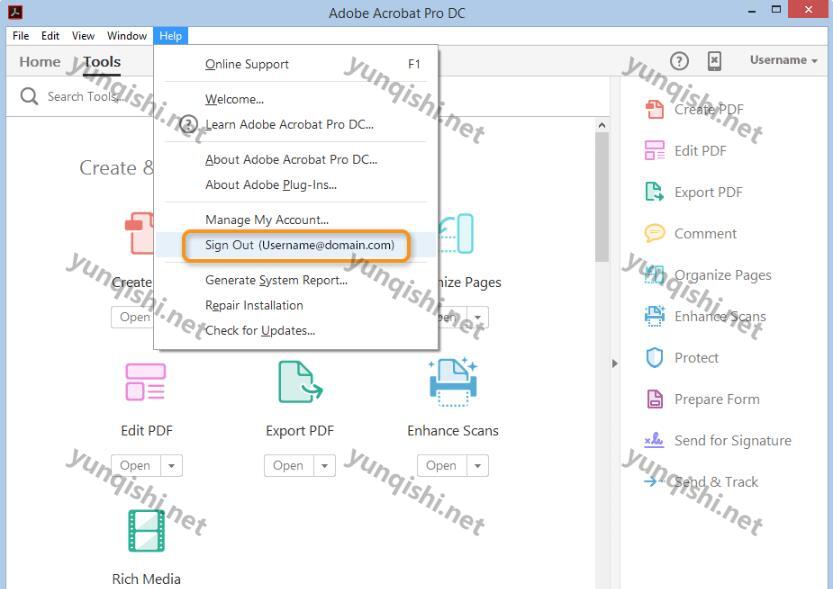833x589 pixels.
Task: Collapse the right tools pane arrow
Action: pyautogui.click(x=615, y=363)
